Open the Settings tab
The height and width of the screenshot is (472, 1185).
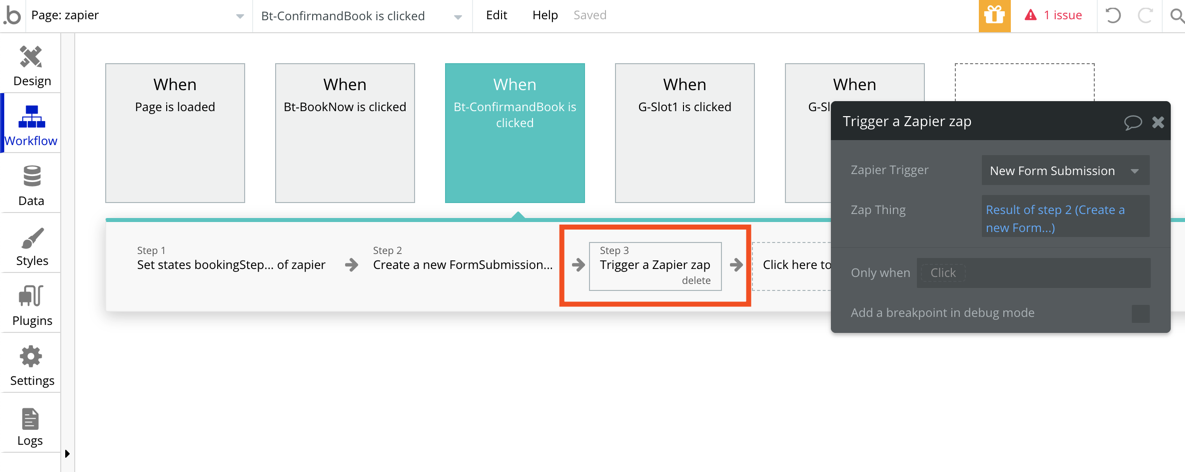(32, 365)
